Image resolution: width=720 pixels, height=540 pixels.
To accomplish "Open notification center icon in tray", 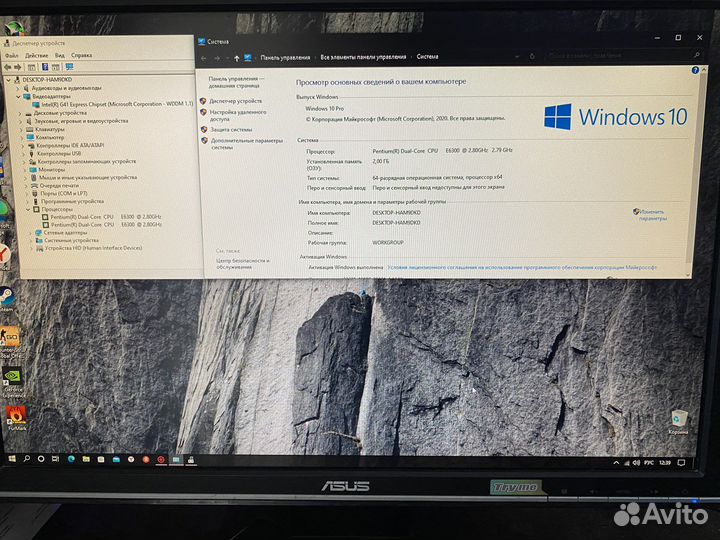I will click(681, 463).
